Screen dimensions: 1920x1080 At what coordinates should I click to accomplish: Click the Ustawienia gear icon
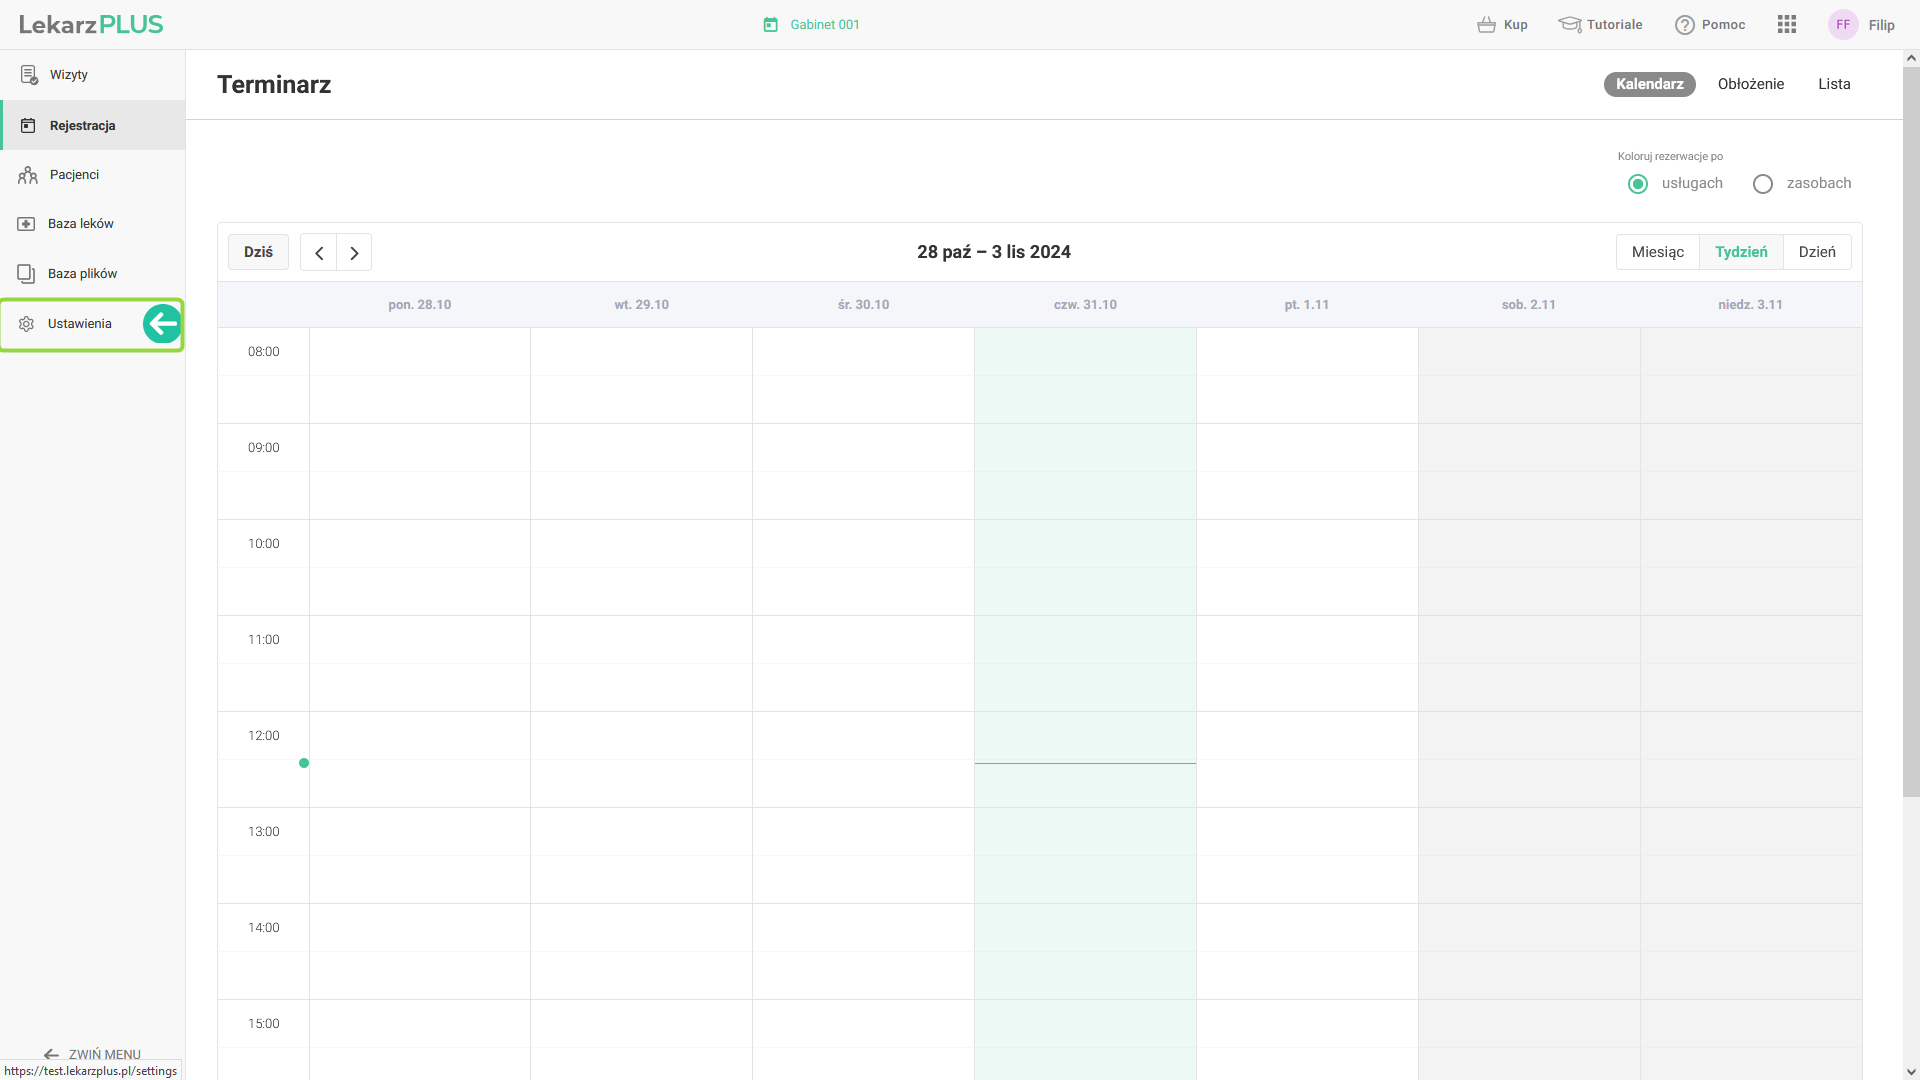[x=27, y=324]
